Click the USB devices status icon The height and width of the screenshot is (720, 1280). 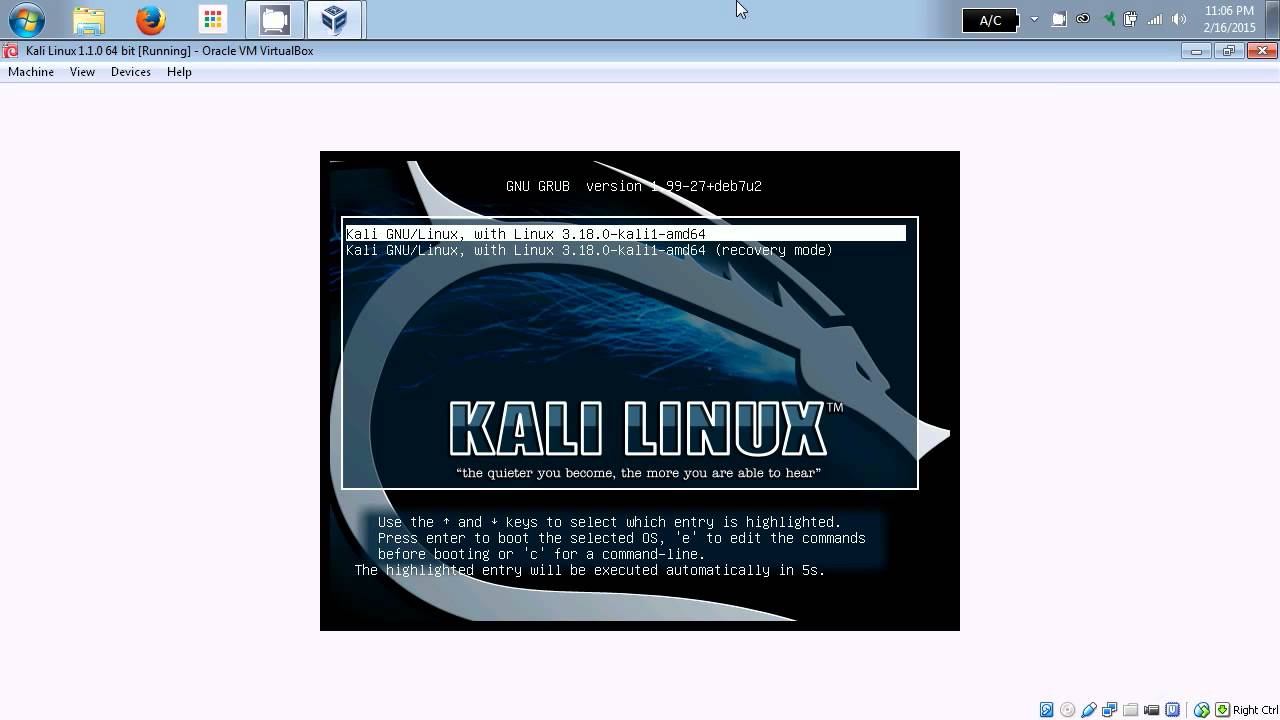(1089, 710)
